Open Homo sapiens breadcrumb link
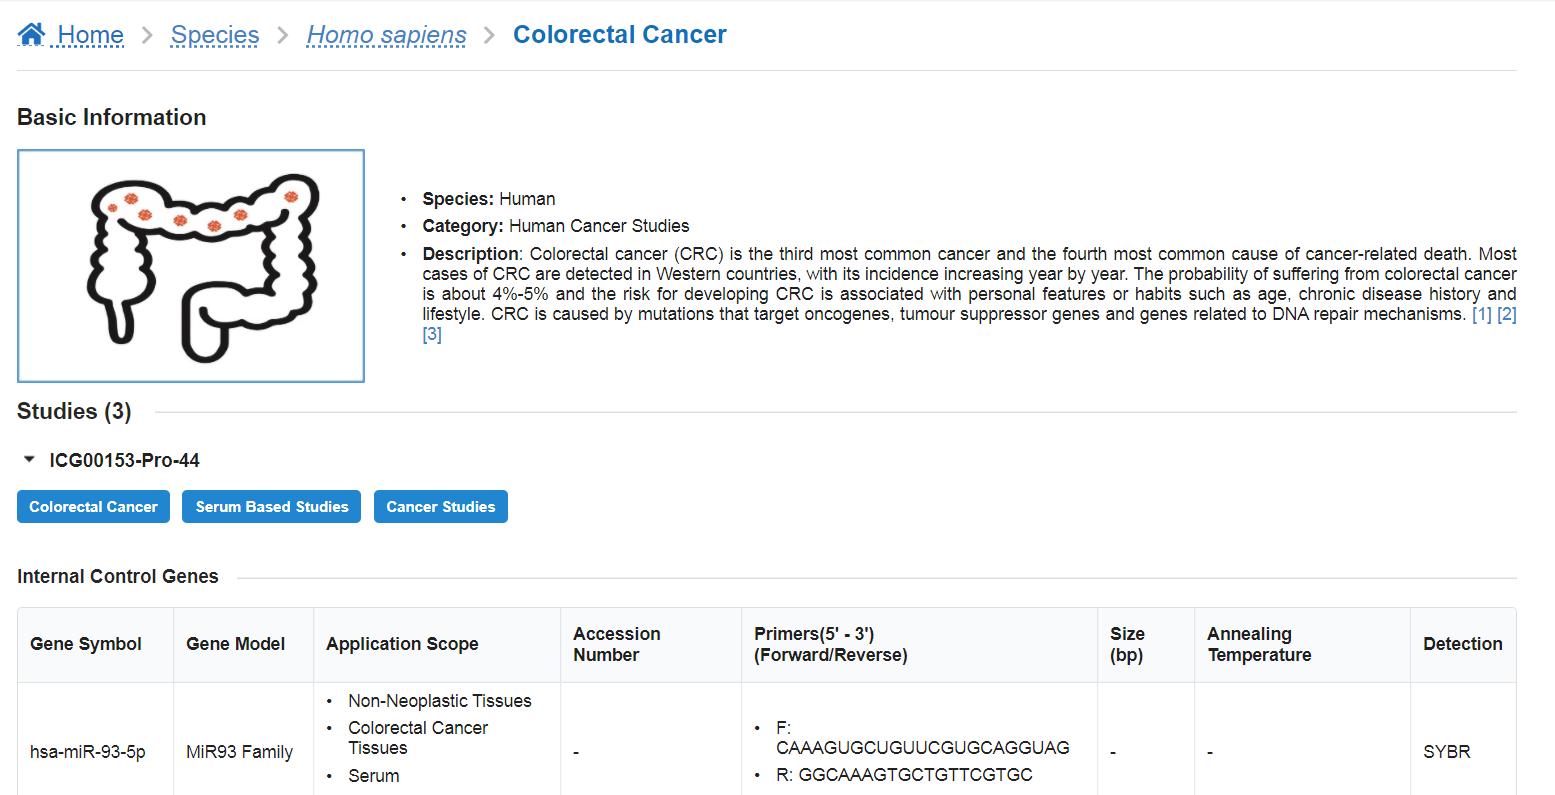 click(386, 35)
